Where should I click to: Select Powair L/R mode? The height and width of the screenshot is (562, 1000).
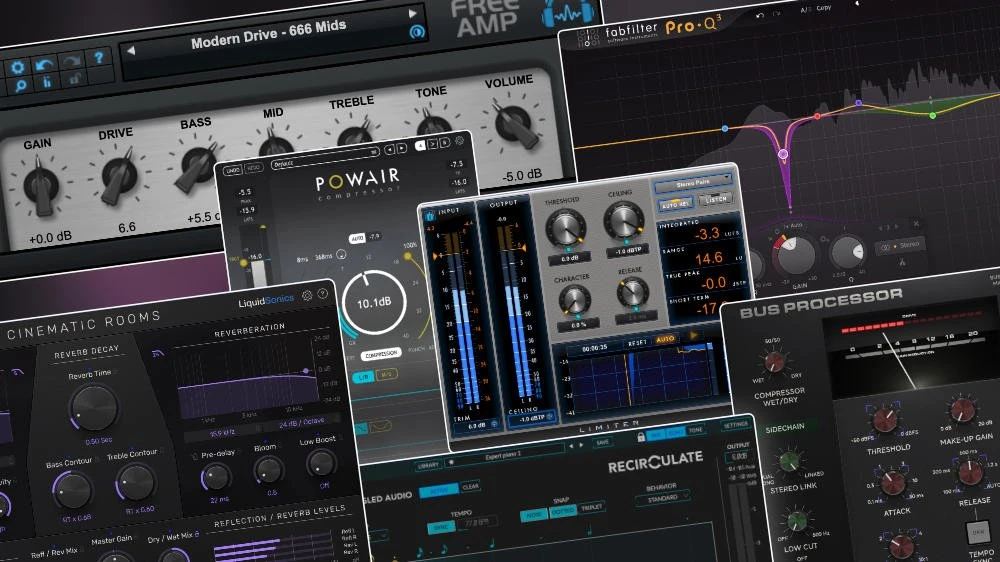coord(364,377)
